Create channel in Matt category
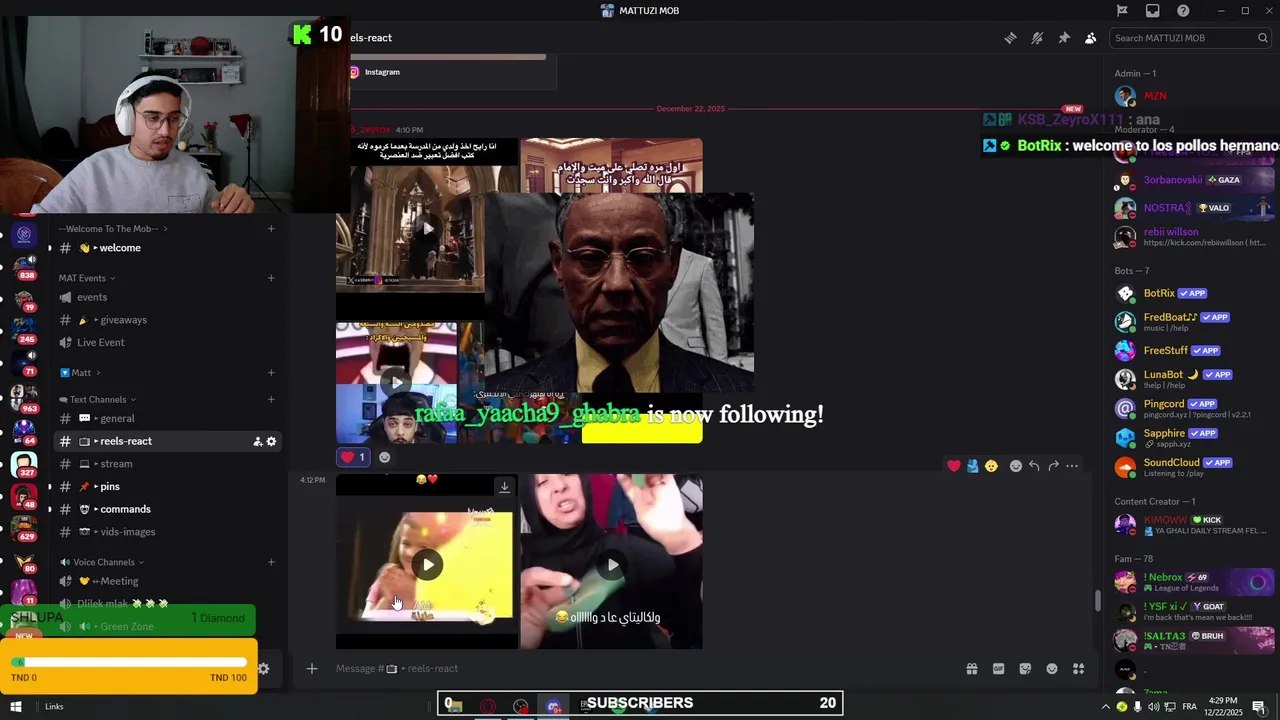The height and width of the screenshot is (720, 1280). pyautogui.click(x=271, y=373)
